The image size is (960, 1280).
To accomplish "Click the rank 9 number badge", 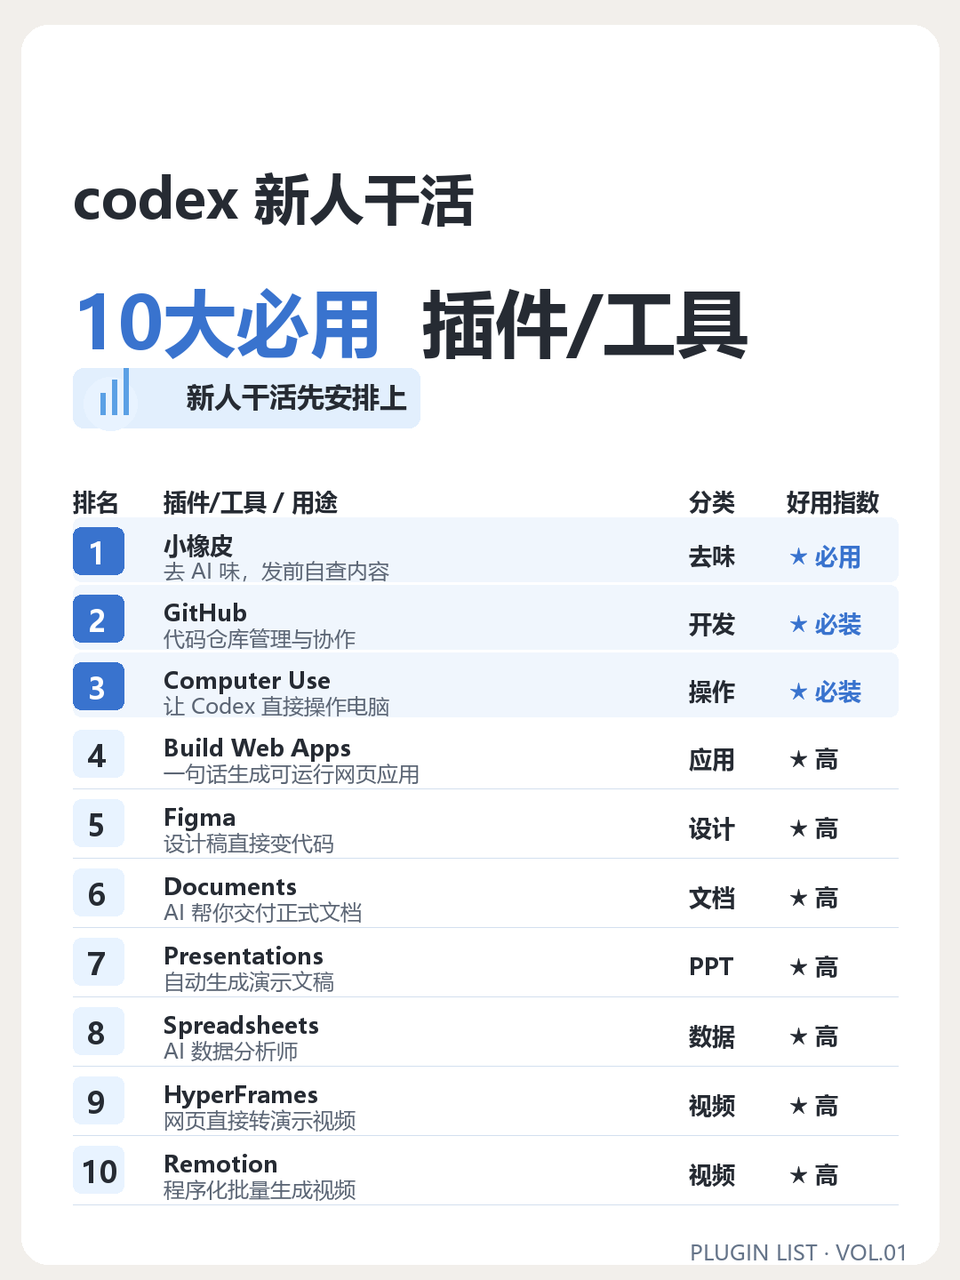I will tap(98, 1101).
